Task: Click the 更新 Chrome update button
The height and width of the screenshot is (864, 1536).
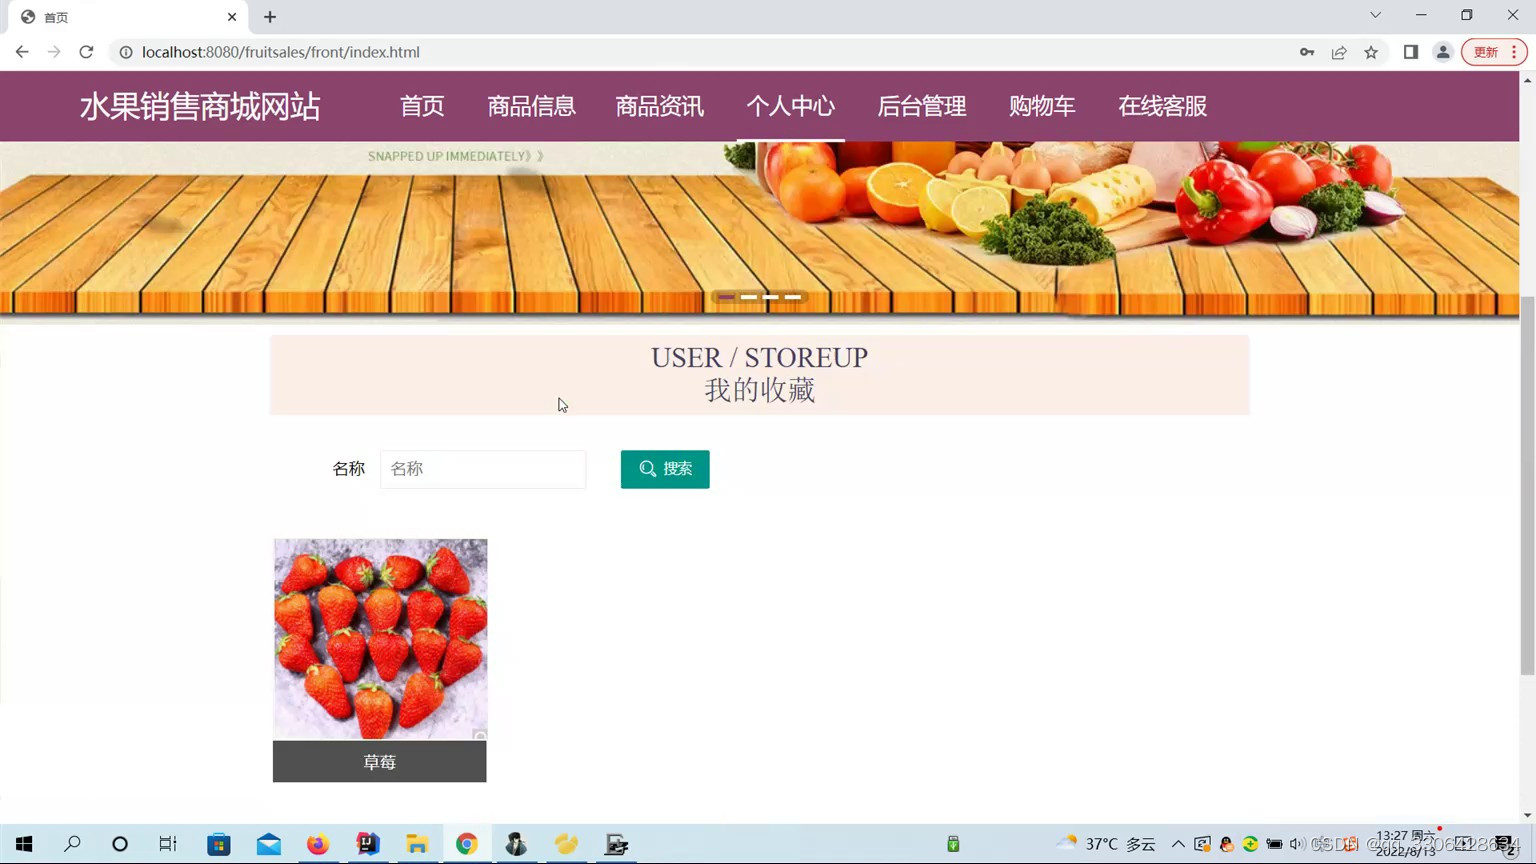Action: 1494,52
